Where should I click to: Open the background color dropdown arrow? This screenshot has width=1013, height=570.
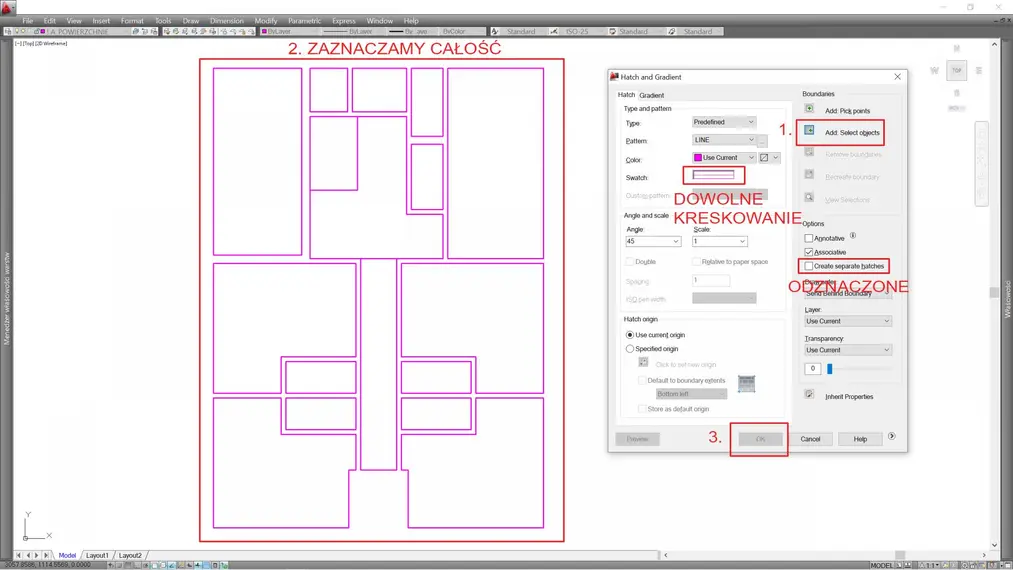point(776,158)
